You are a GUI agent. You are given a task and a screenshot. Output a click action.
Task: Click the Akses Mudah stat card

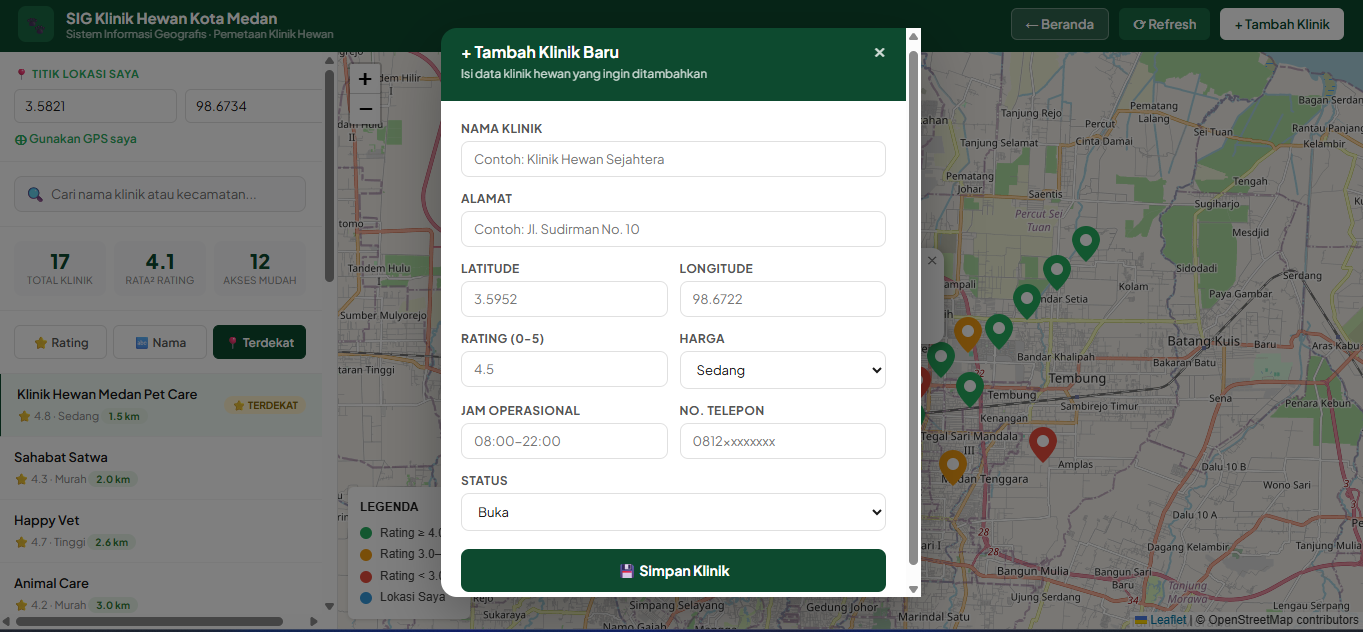click(260, 268)
